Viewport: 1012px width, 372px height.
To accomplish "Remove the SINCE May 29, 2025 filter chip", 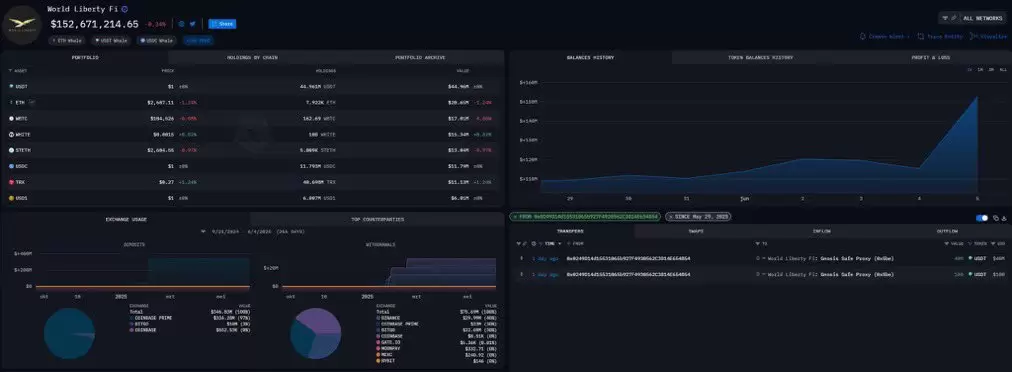I will pos(671,217).
